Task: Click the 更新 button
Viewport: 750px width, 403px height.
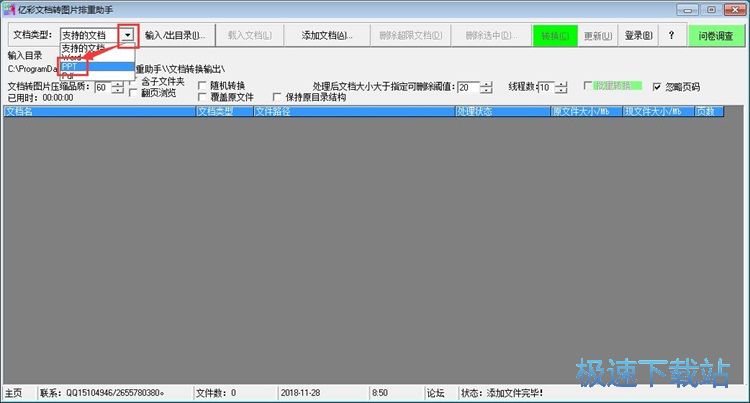Action: point(598,36)
